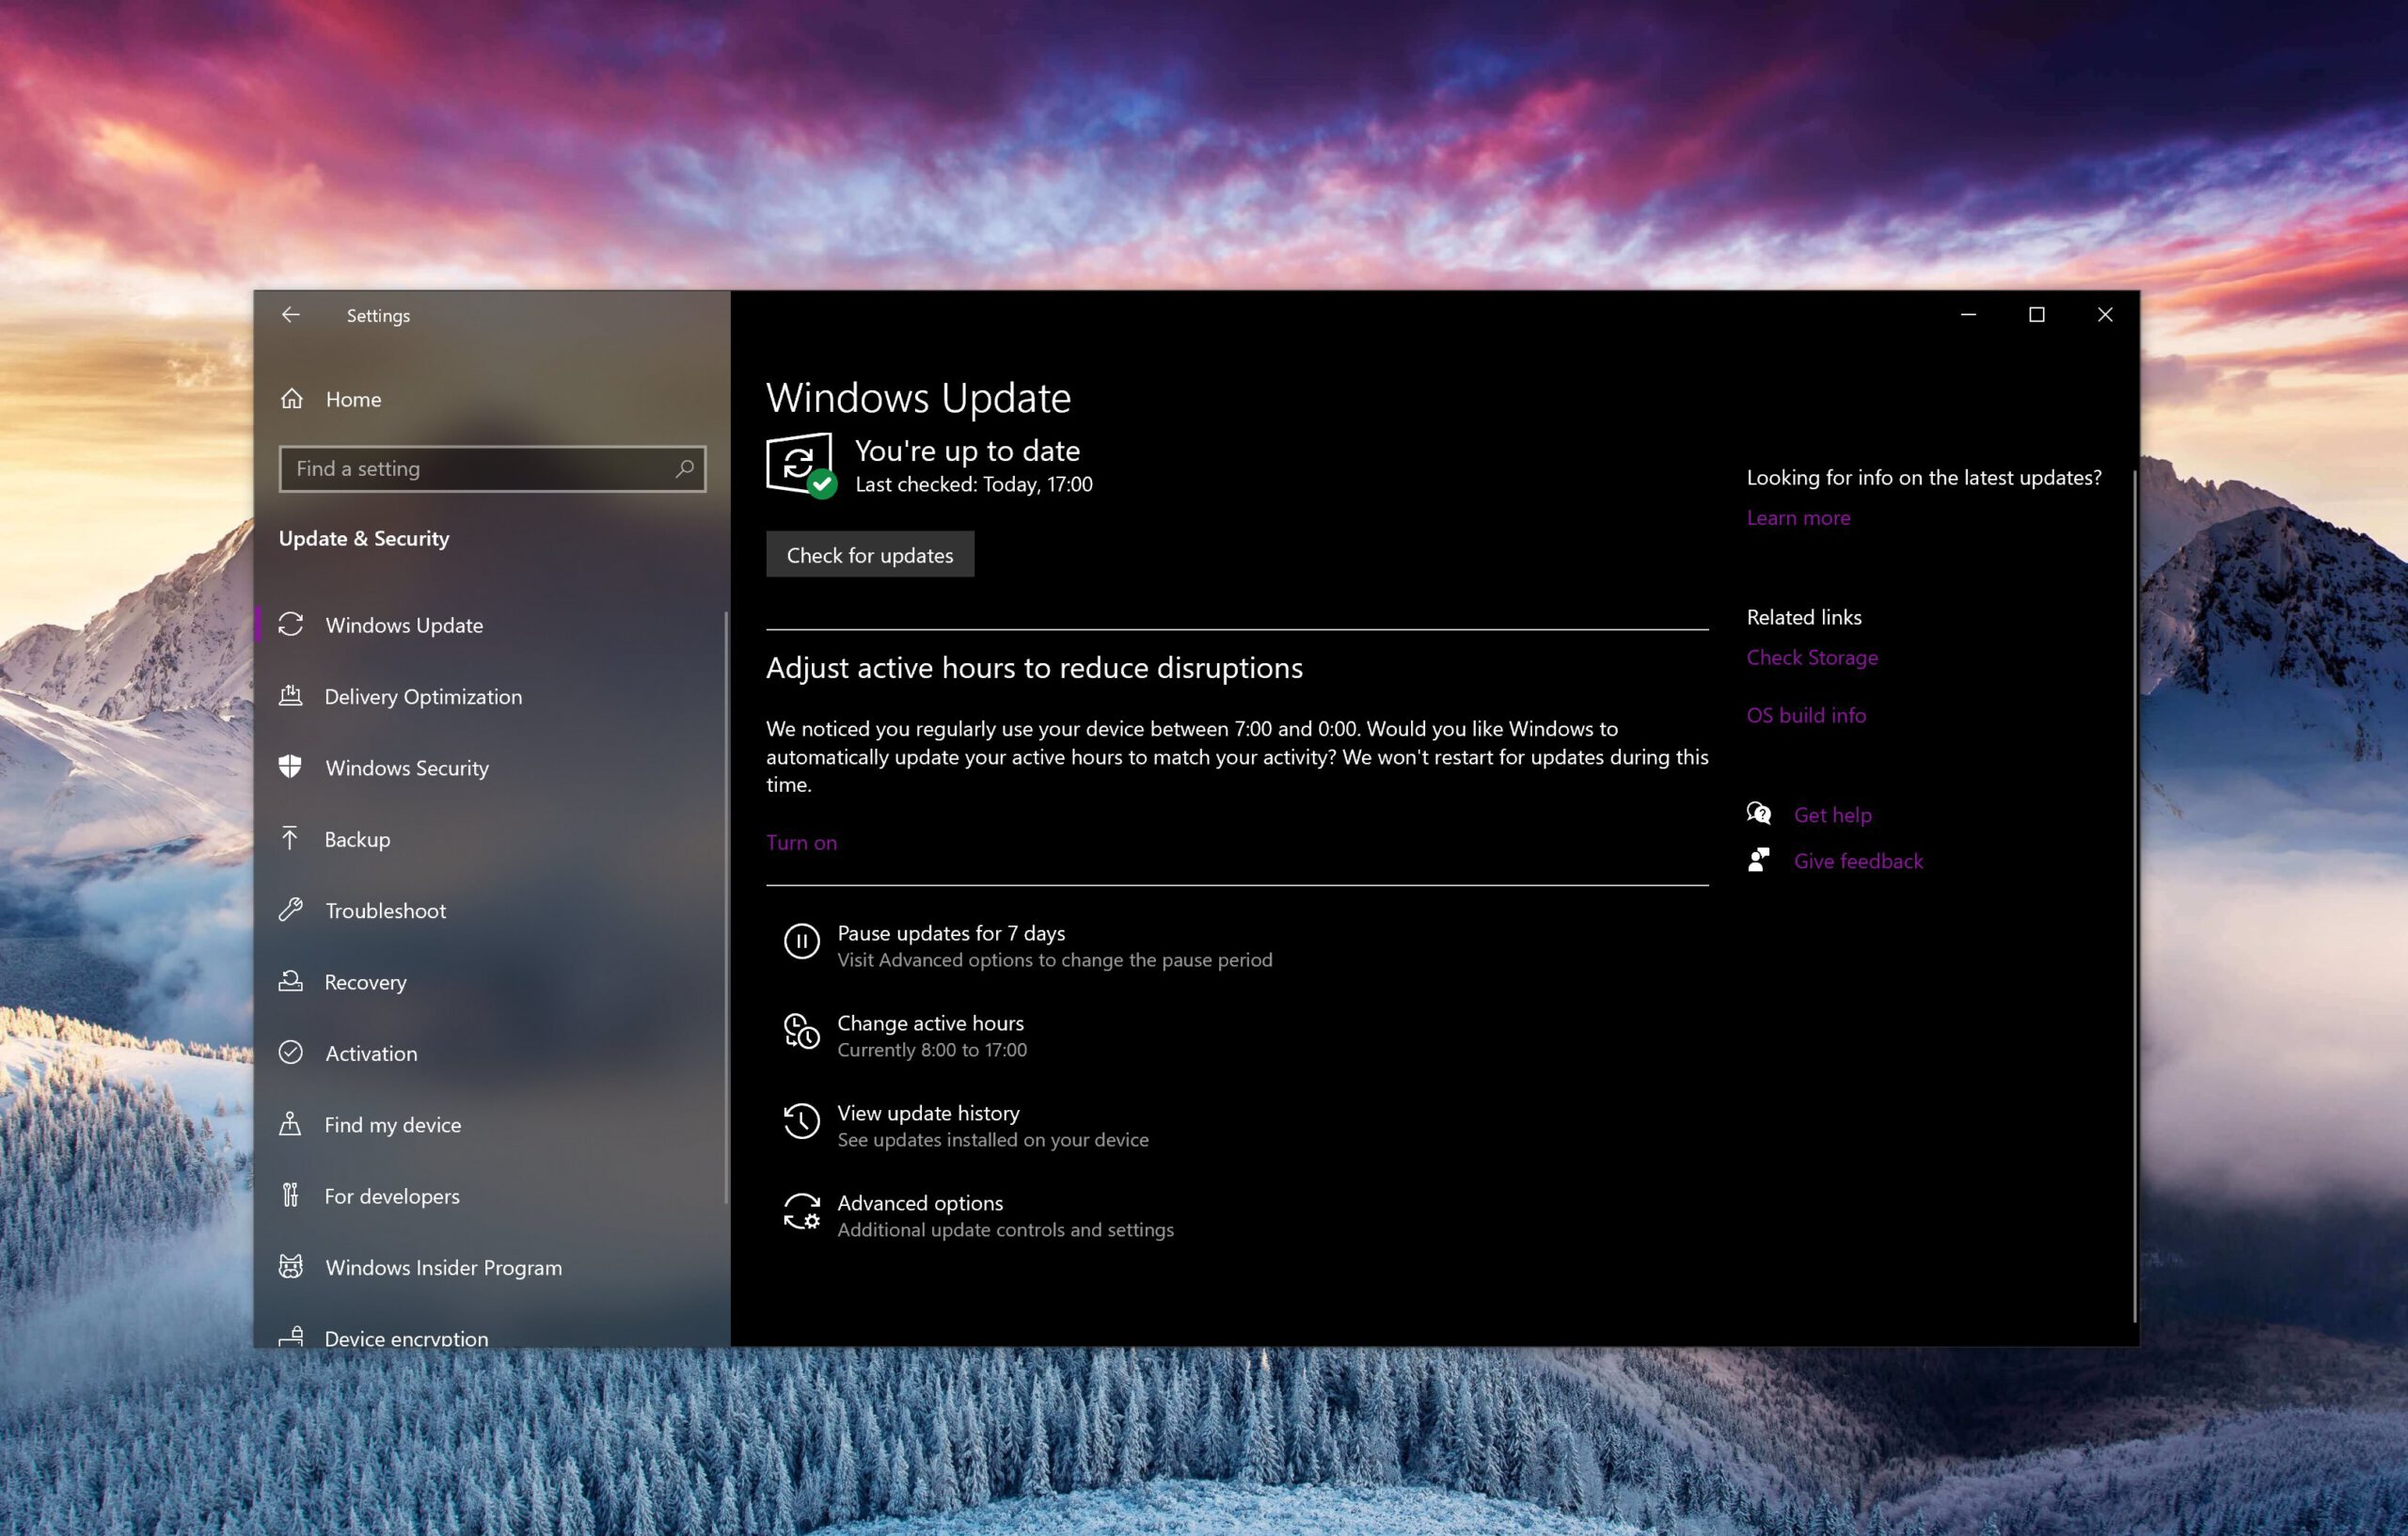Click the main pane vertical scrollbar

pyautogui.click(x=2134, y=895)
